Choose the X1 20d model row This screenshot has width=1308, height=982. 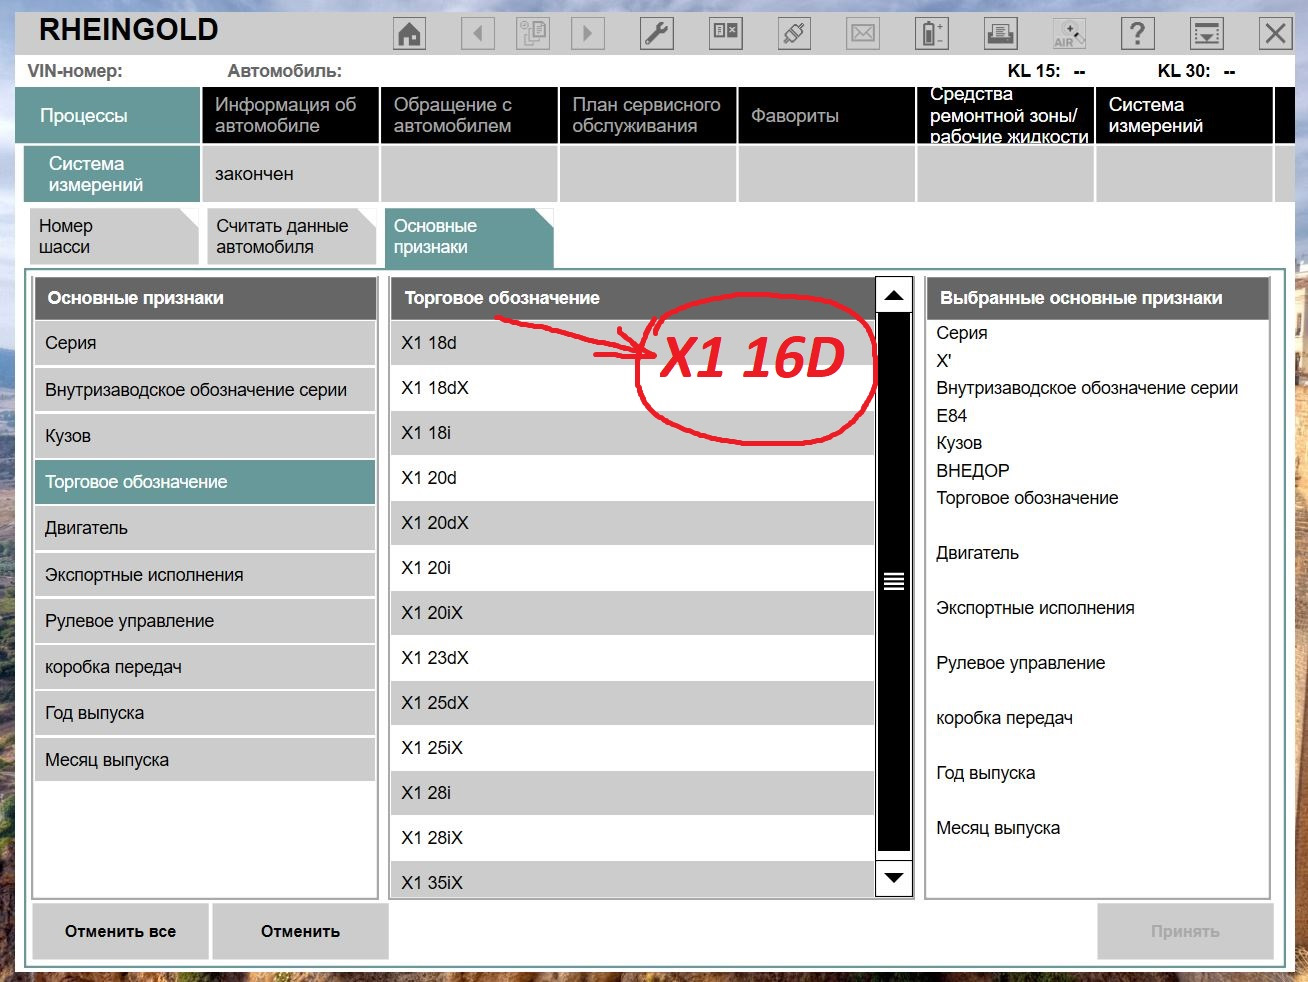click(x=633, y=478)
